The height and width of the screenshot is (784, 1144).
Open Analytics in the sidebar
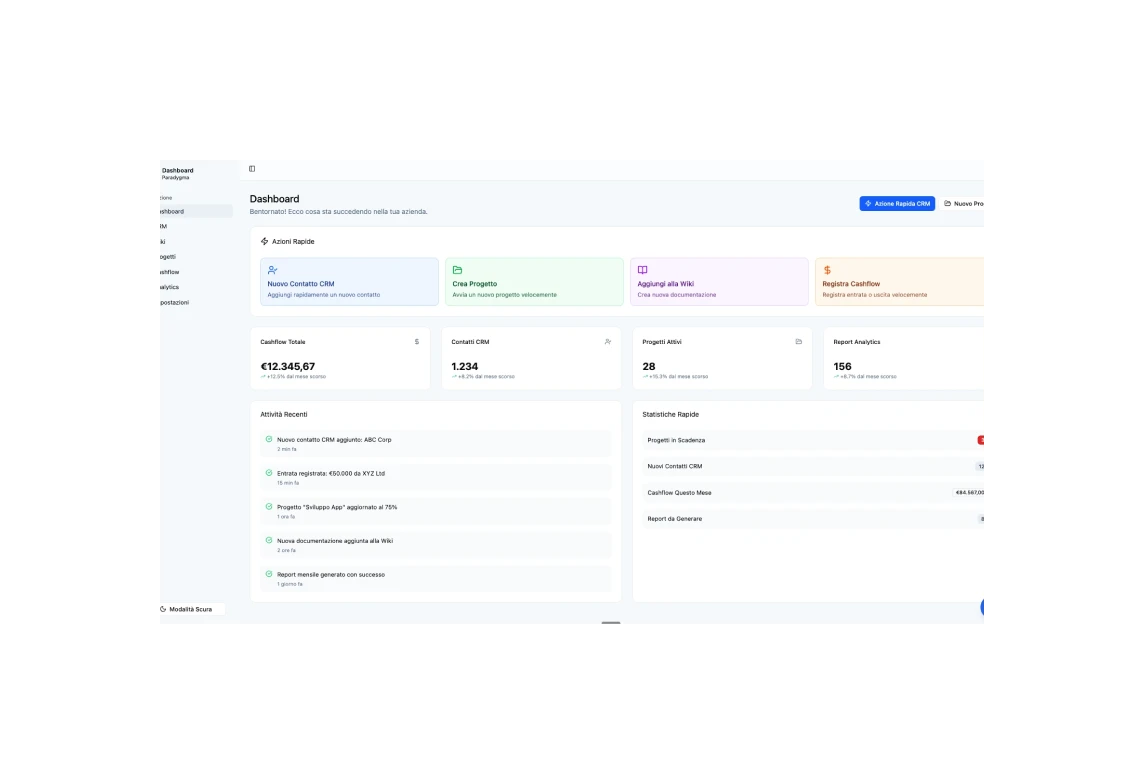tap(196, 287)
